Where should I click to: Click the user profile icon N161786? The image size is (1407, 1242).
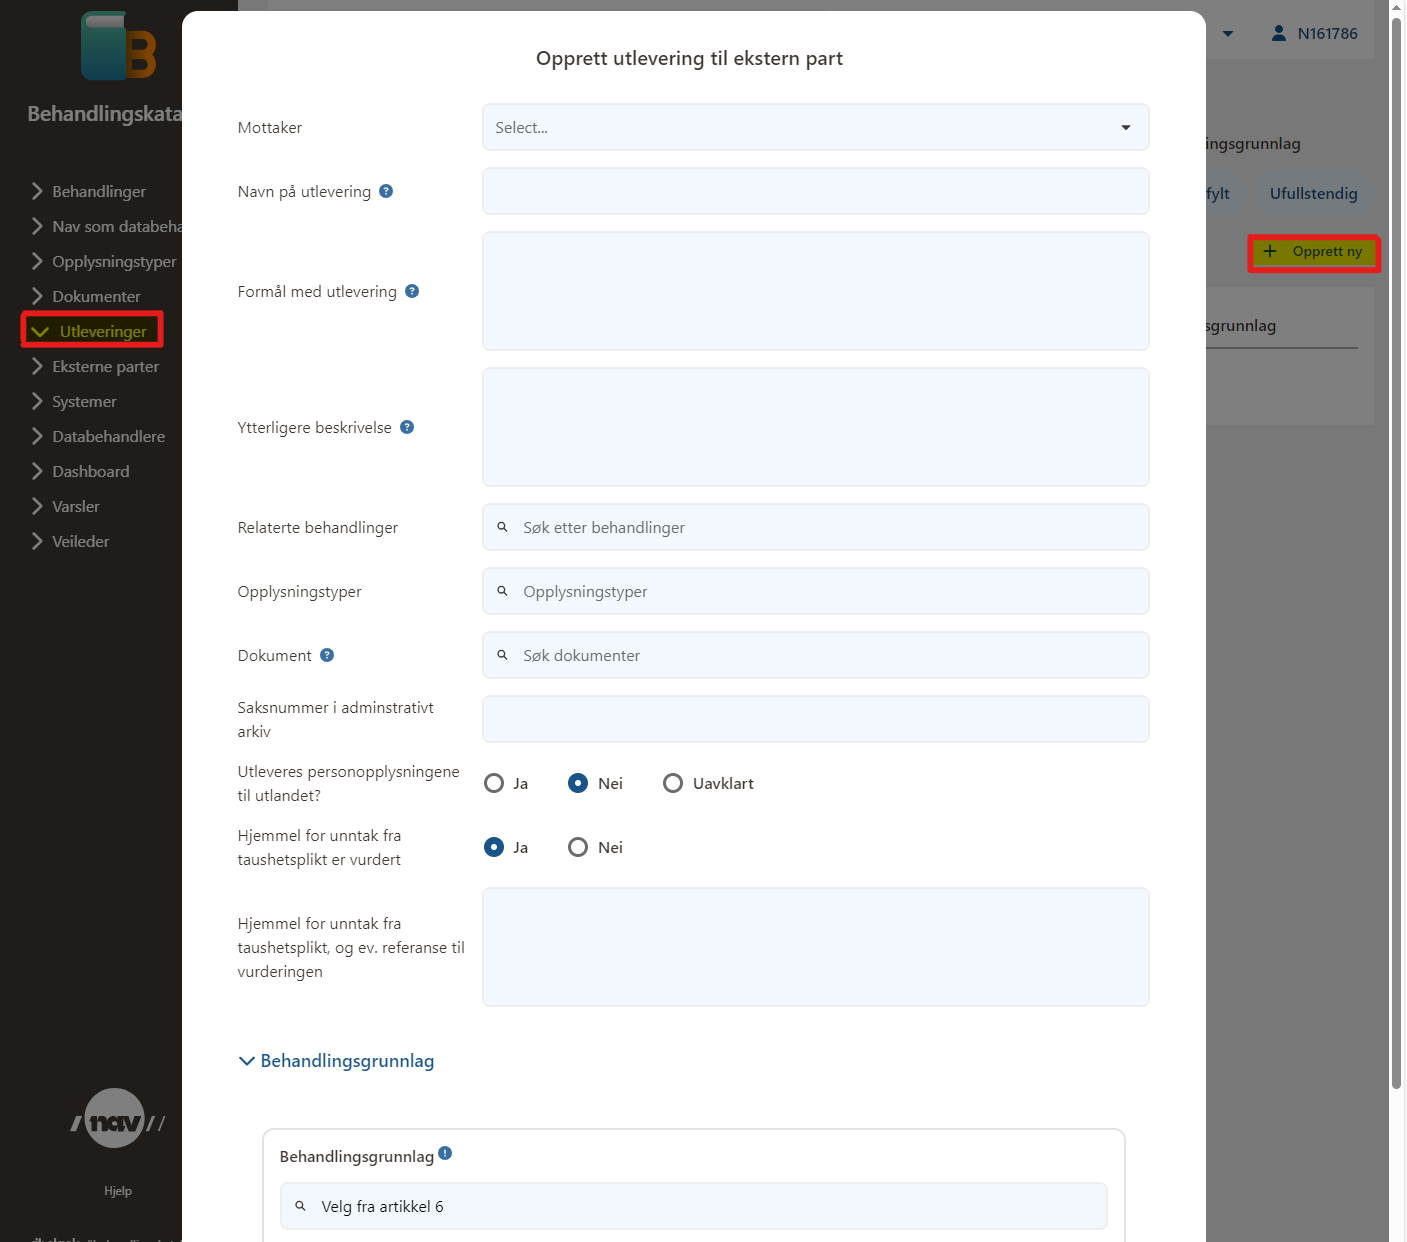tap(1278, 33)
